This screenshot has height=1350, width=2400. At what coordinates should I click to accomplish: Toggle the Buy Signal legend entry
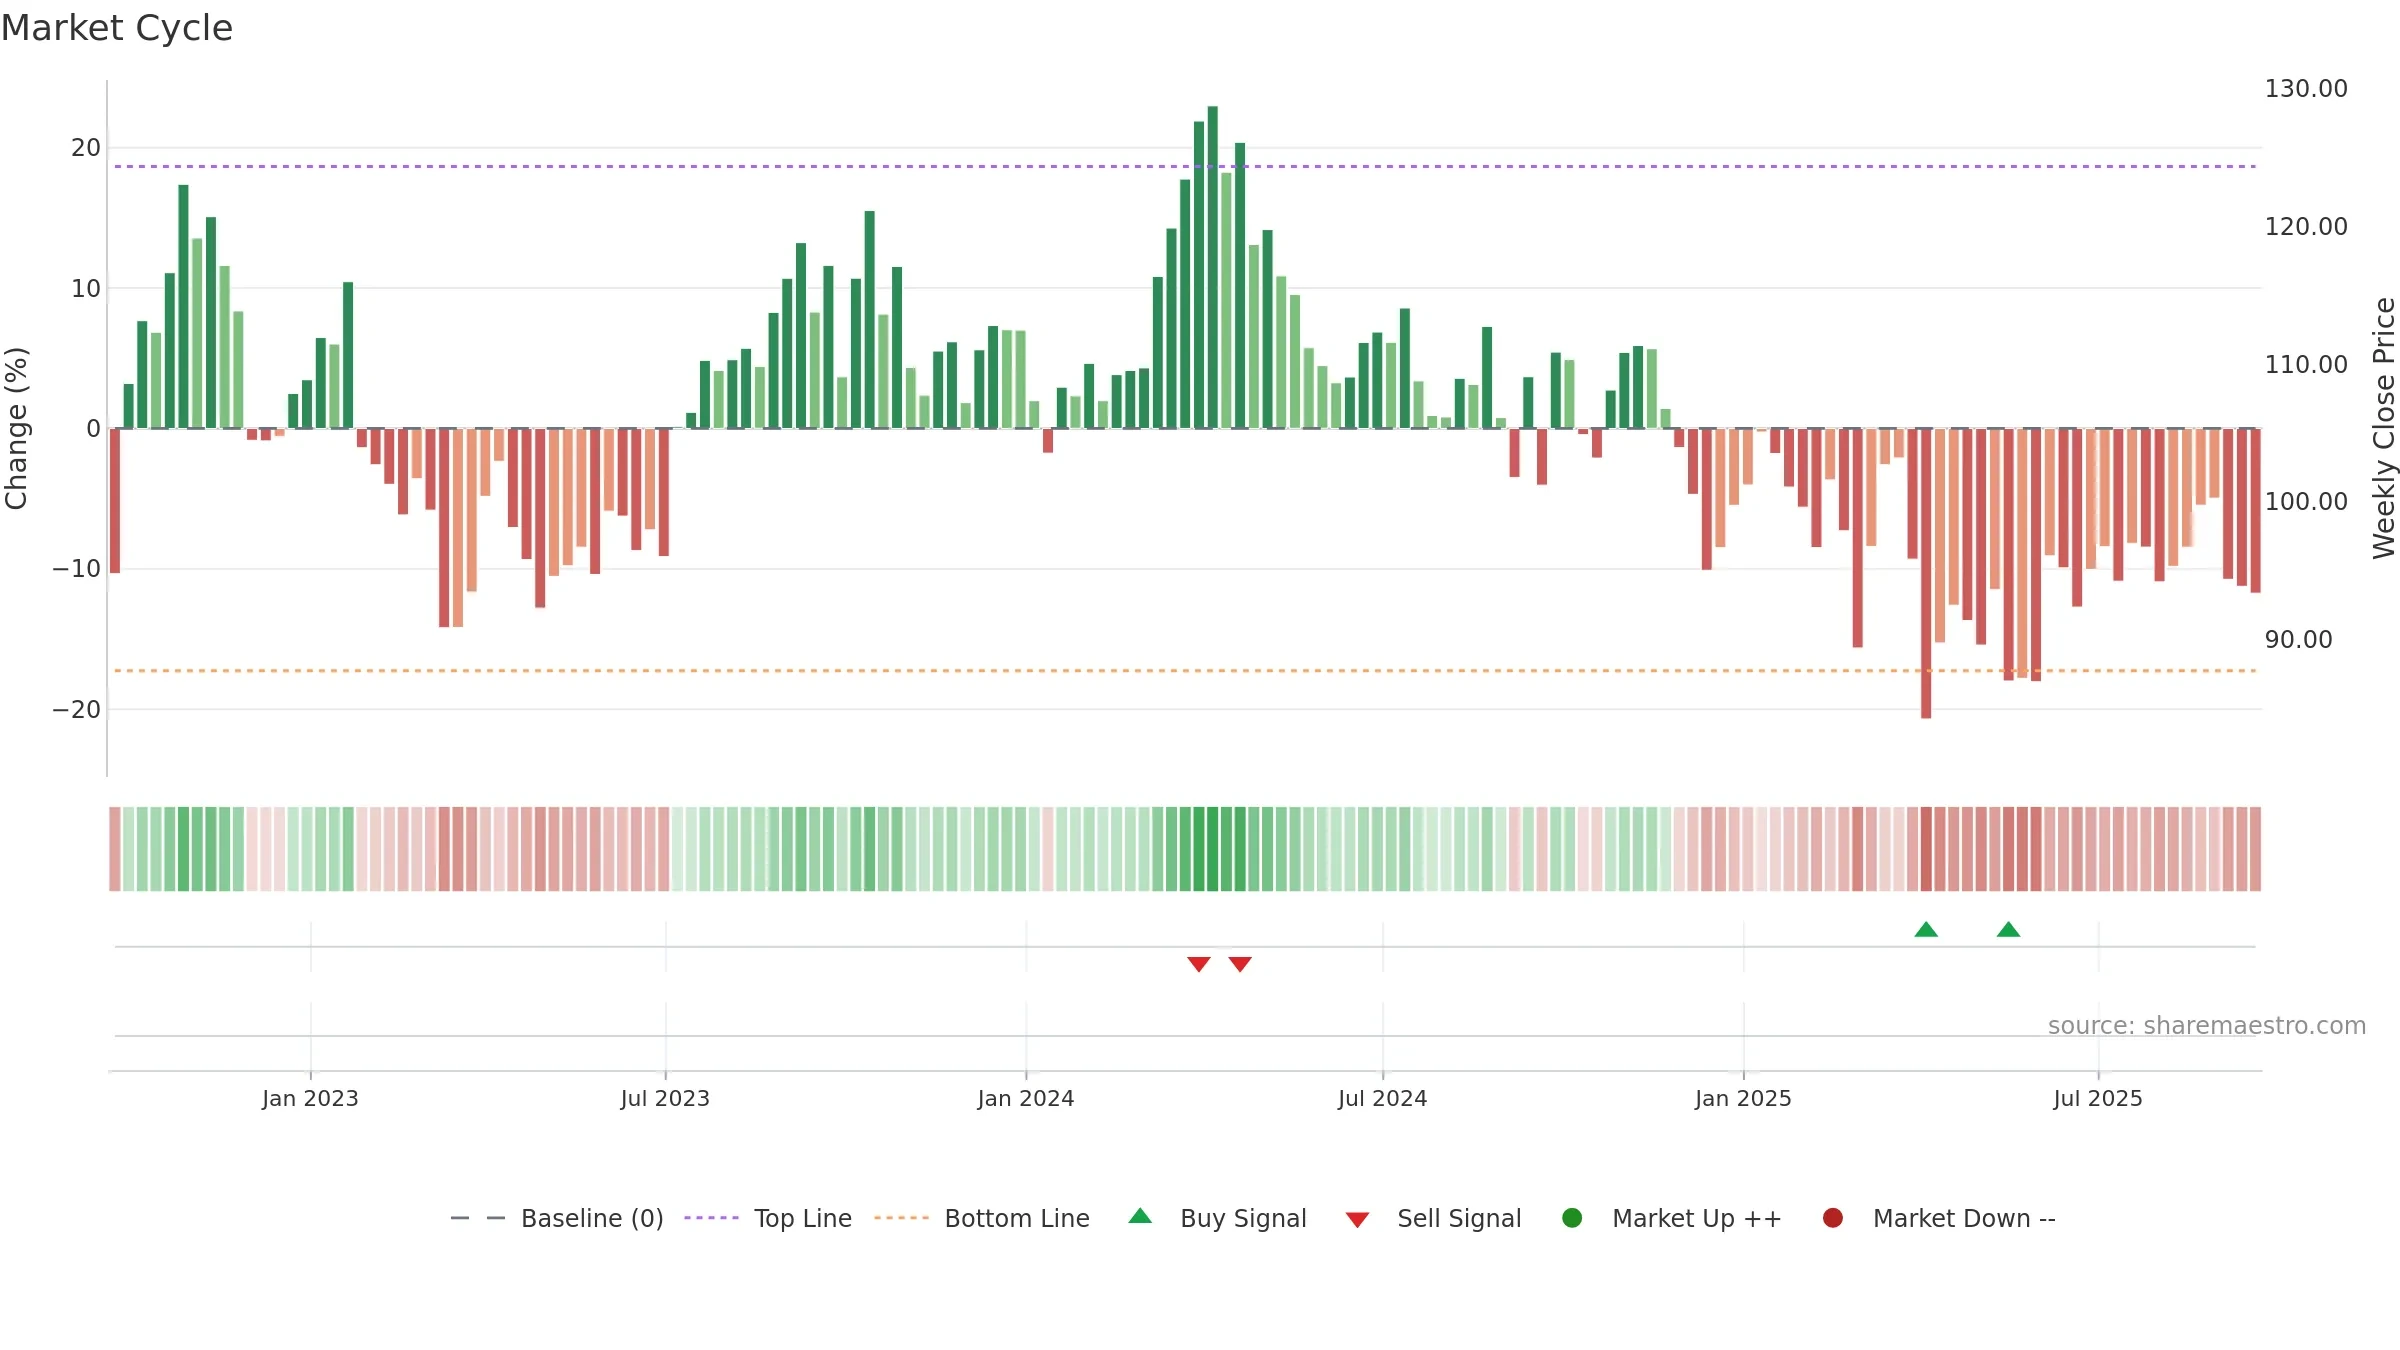[x=1217, y=1218]
